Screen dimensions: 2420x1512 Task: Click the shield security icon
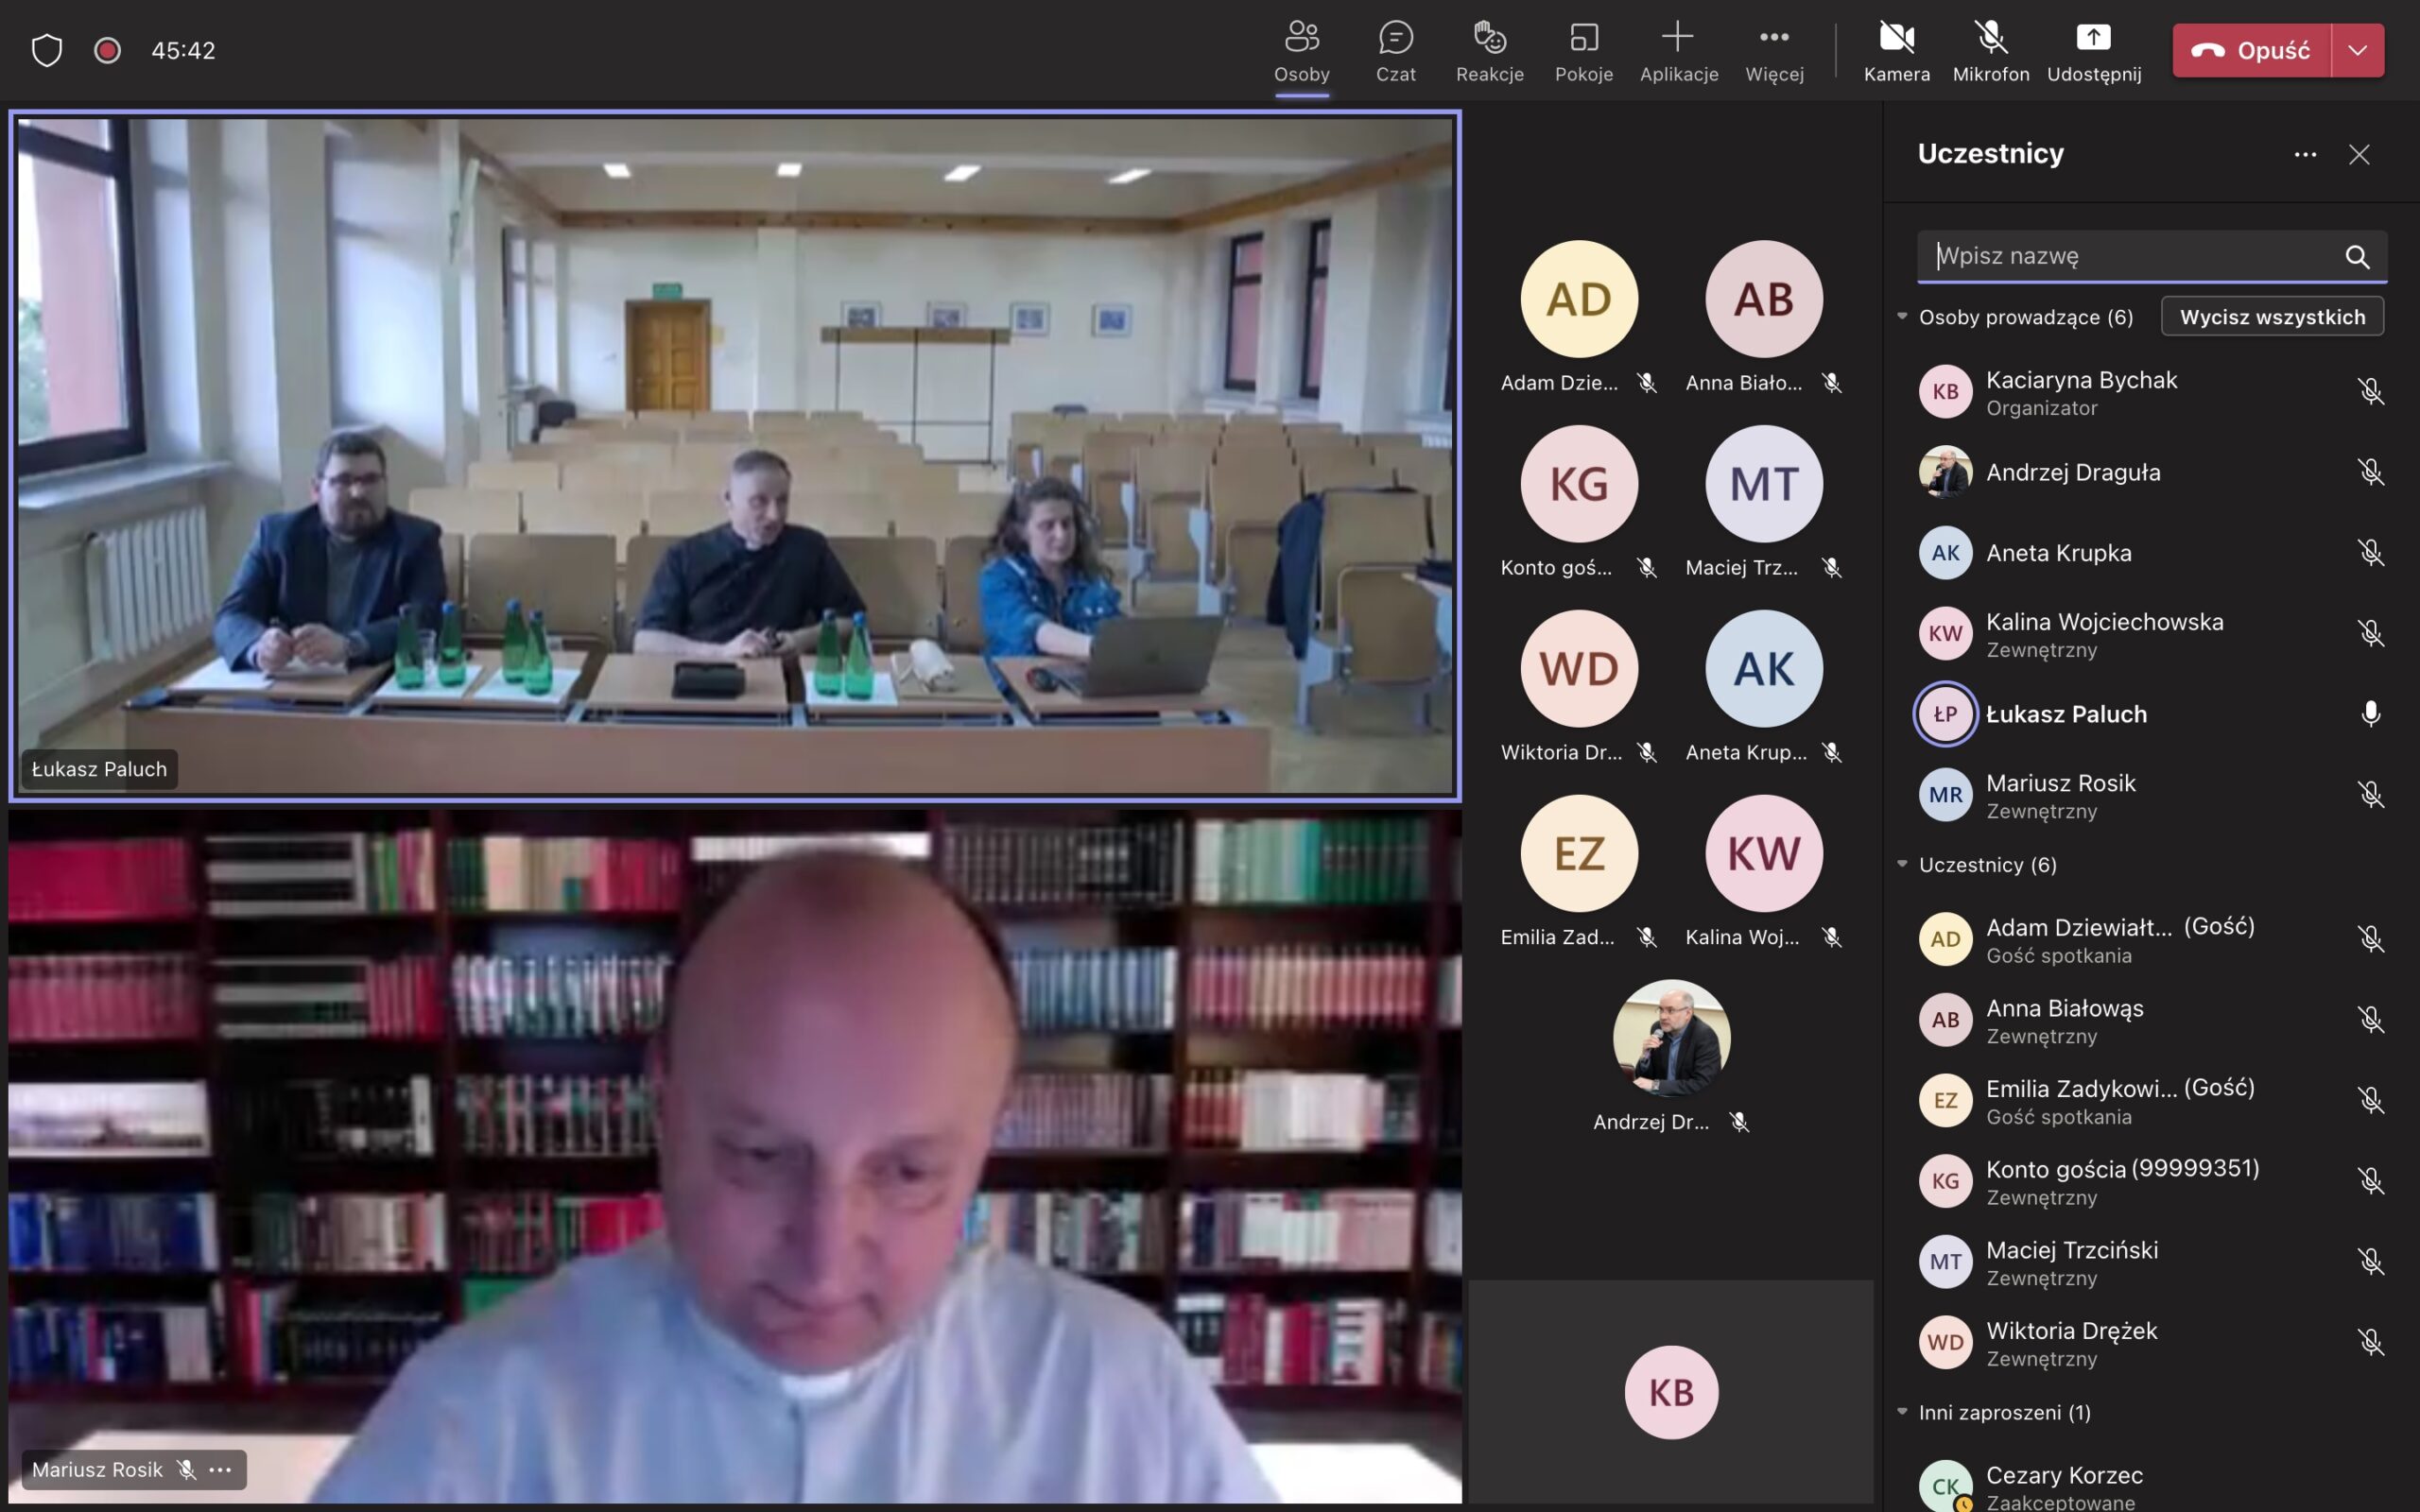(x=47, y=50)
